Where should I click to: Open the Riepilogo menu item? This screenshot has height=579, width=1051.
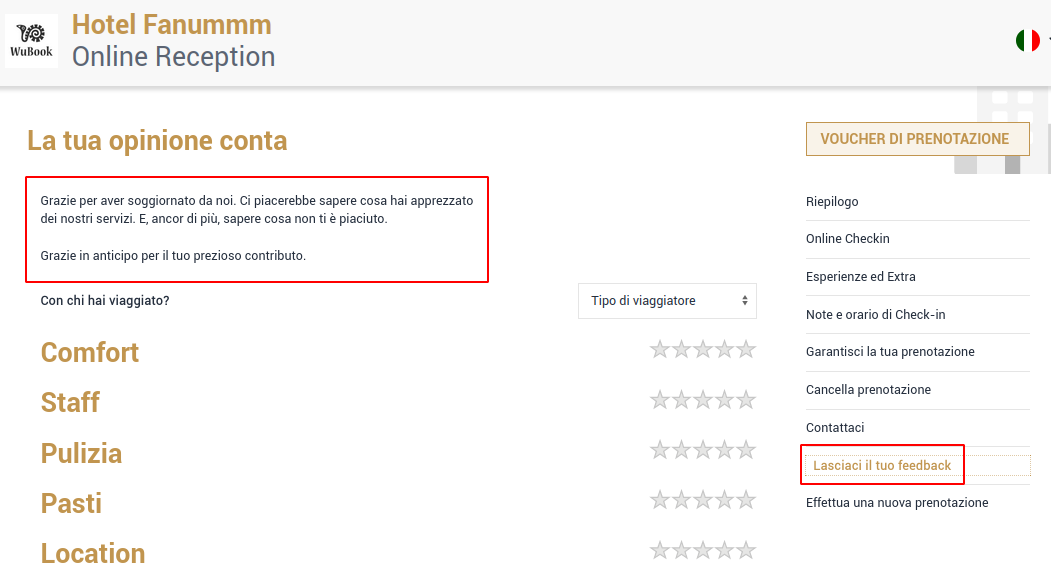(832, 202)
